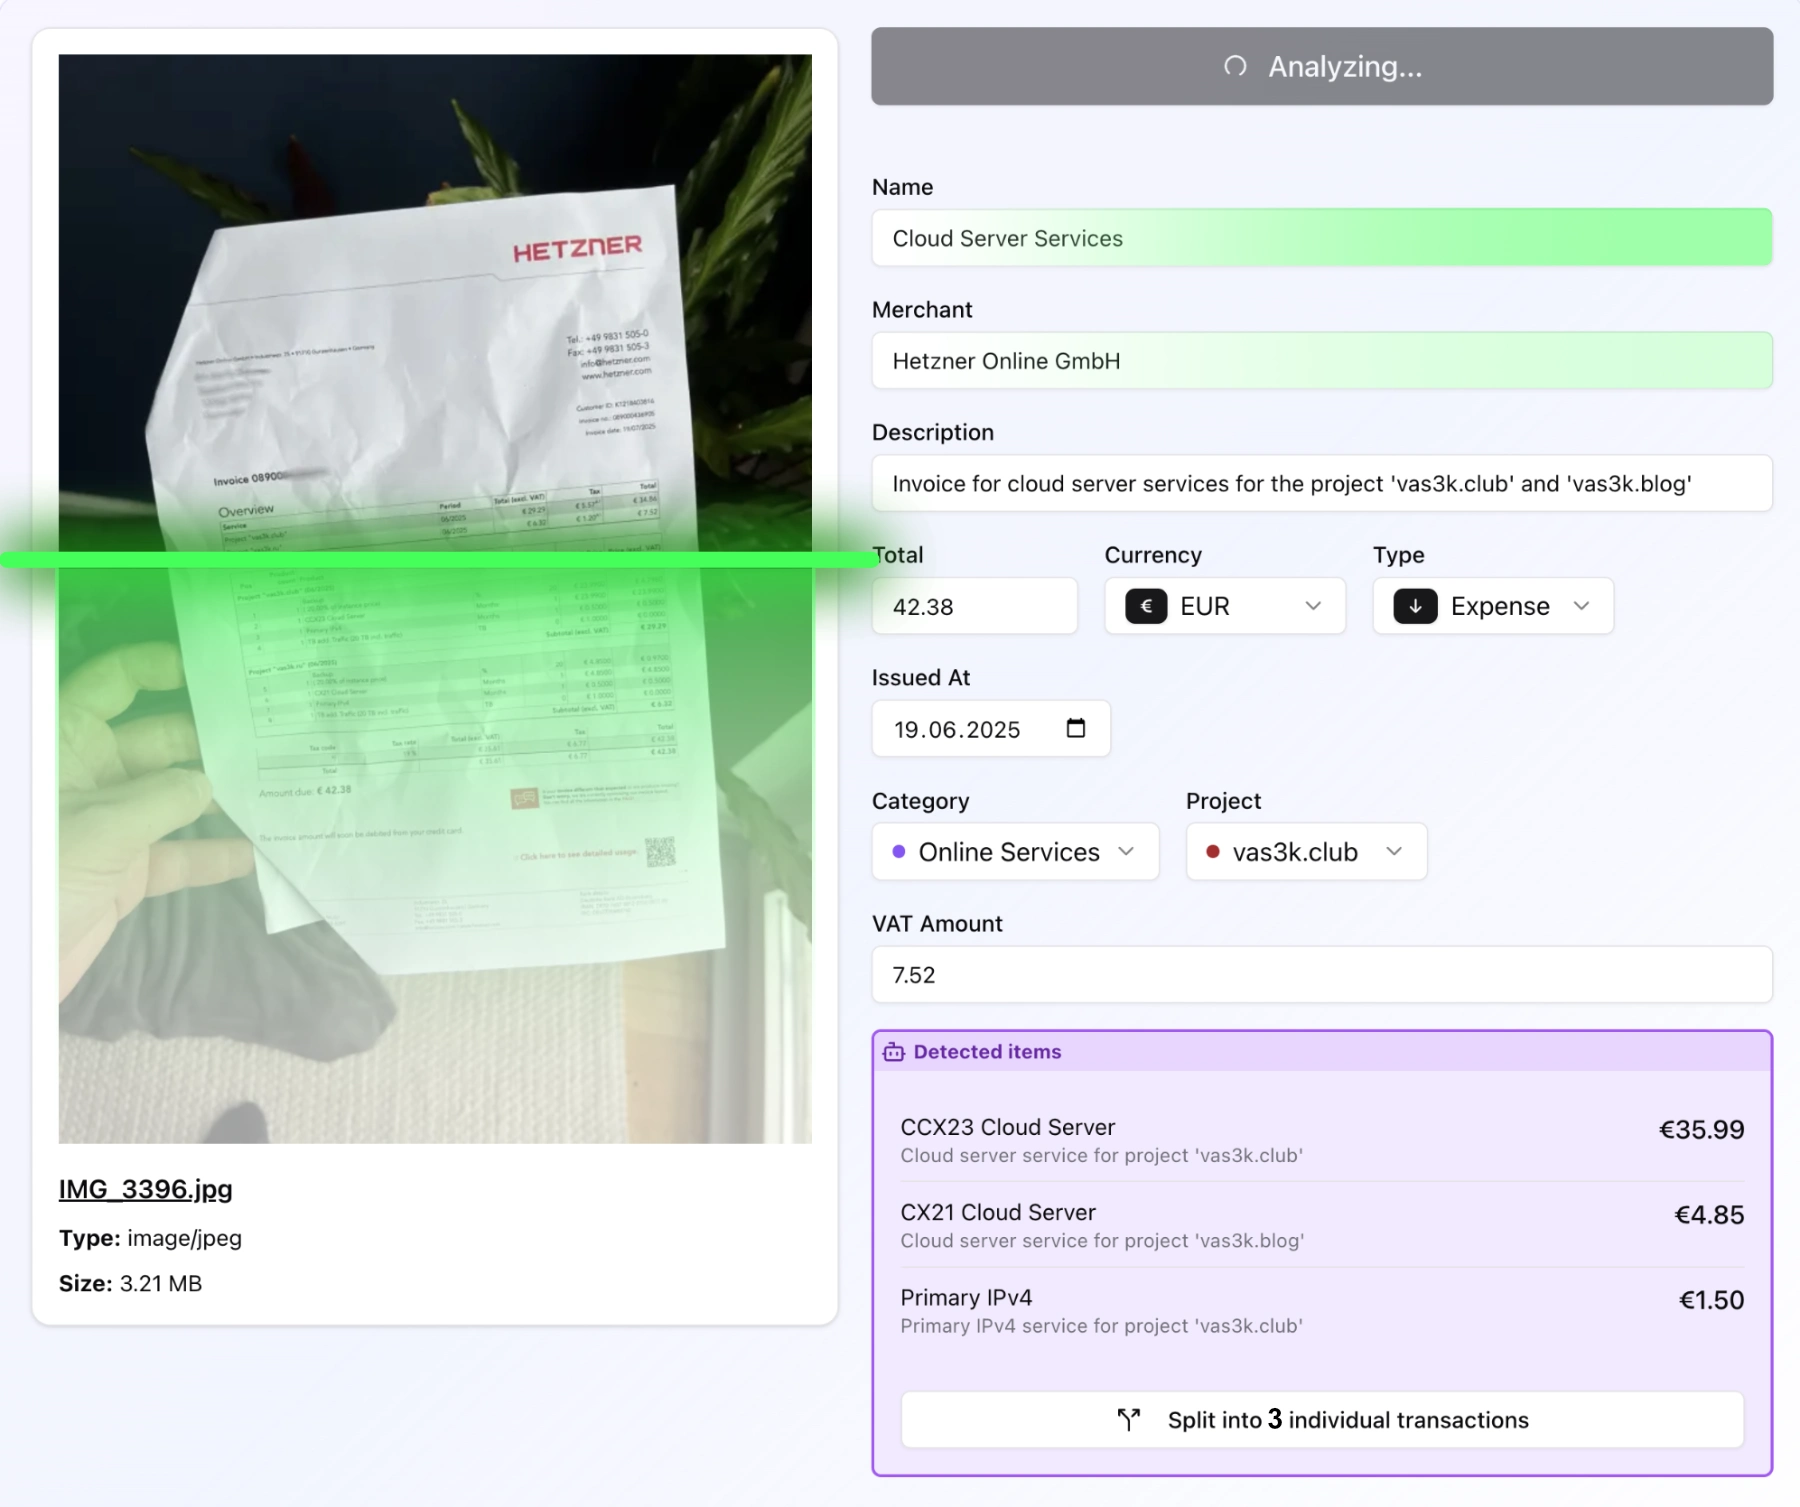Open the Currency dropdown showing EUR
Viewport: 1800px width, 1507px height.
(x=1224, y=606)
